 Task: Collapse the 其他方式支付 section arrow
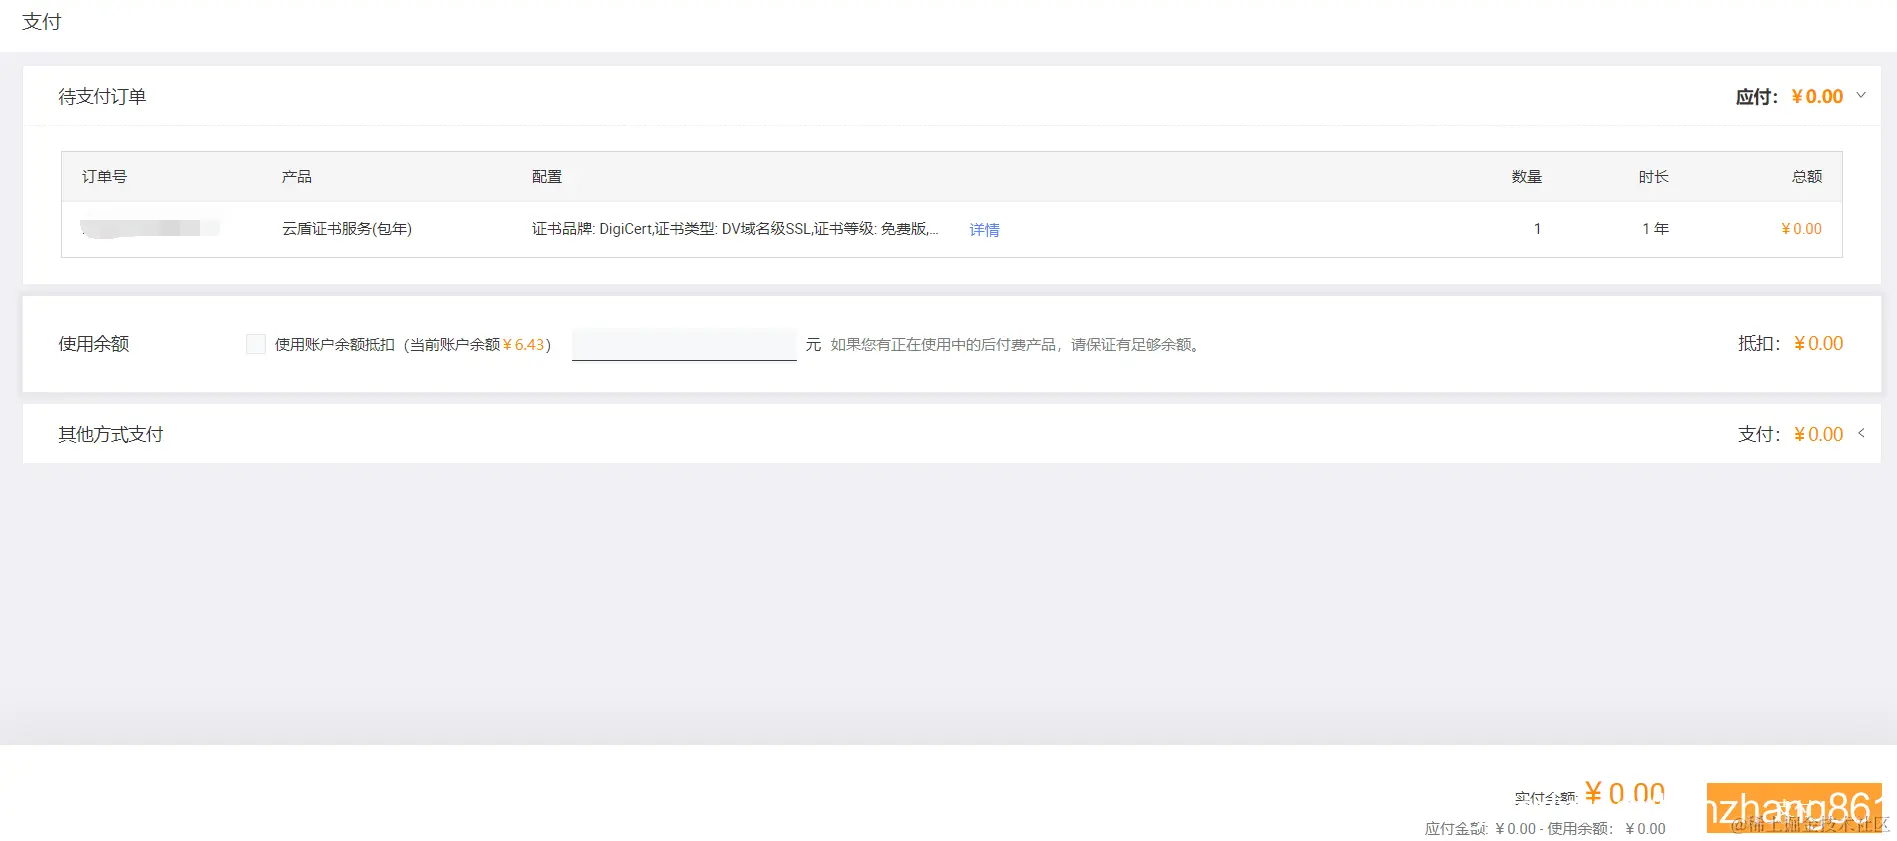[1861, 433]
